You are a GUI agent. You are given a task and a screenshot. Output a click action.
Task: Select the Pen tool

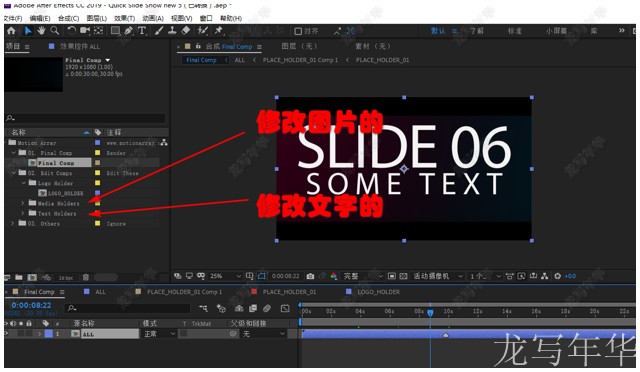pyautogui.click(x=129, y=31)
